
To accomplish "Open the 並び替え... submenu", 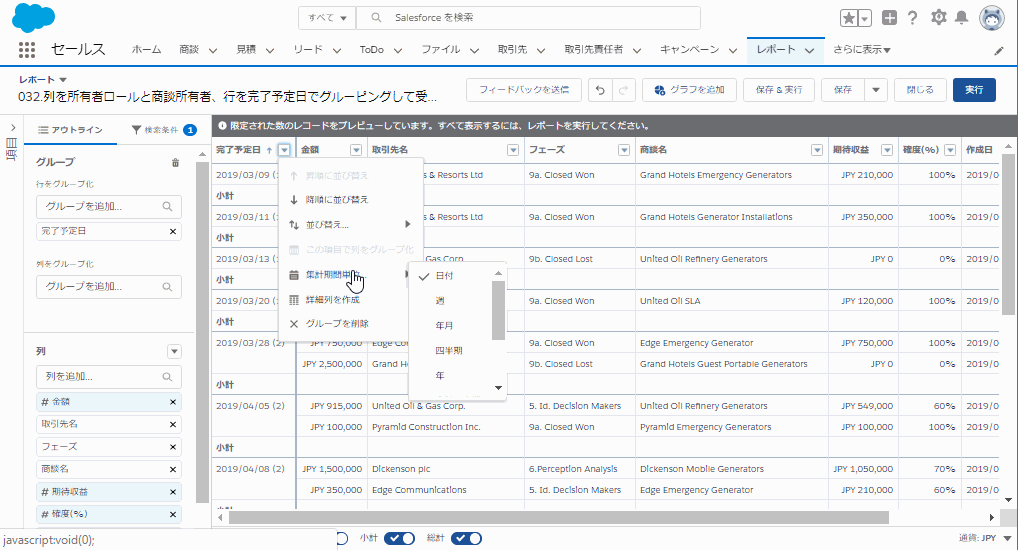I will (x=351, y=225).
